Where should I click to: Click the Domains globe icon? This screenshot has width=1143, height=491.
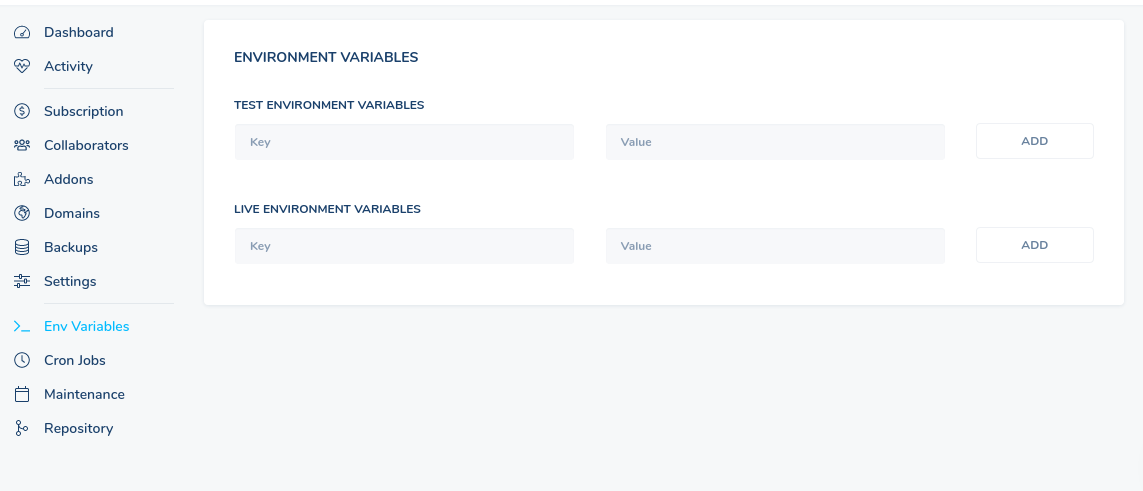pos(22,213)
